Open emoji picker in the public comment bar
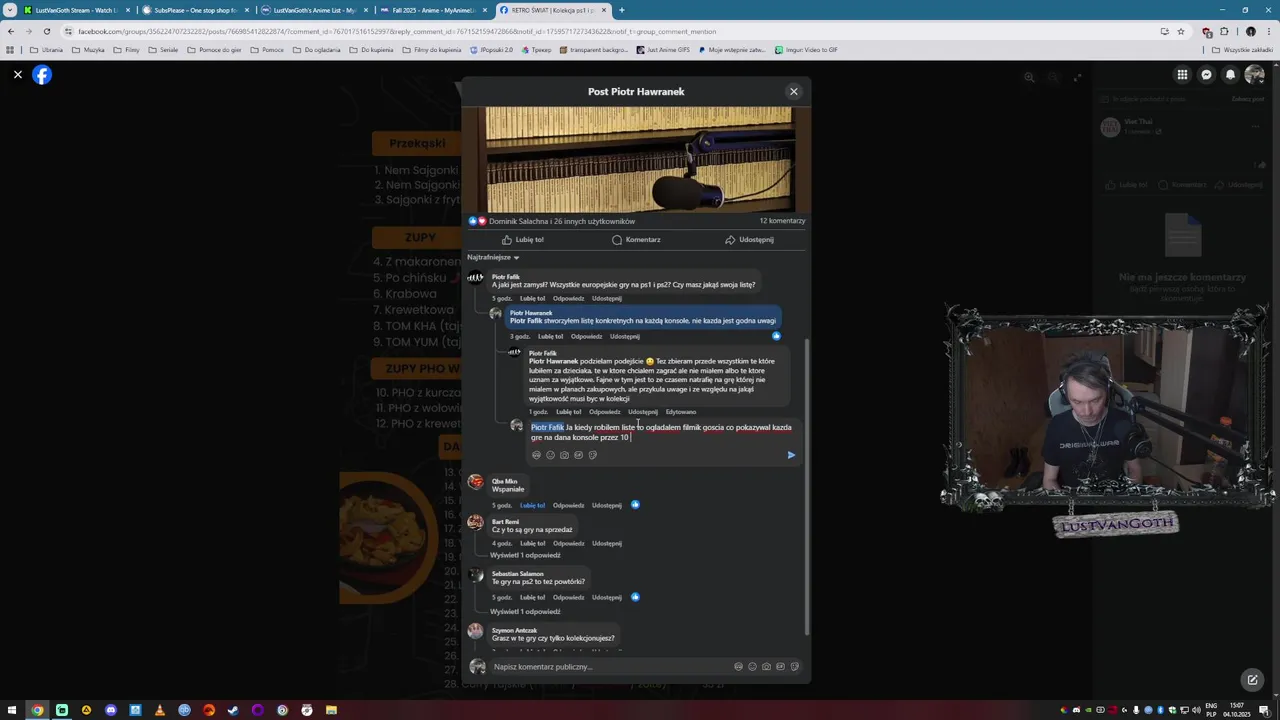This screenshot has height=720, width=1280. pyautogui.click(x=752, y=667)
